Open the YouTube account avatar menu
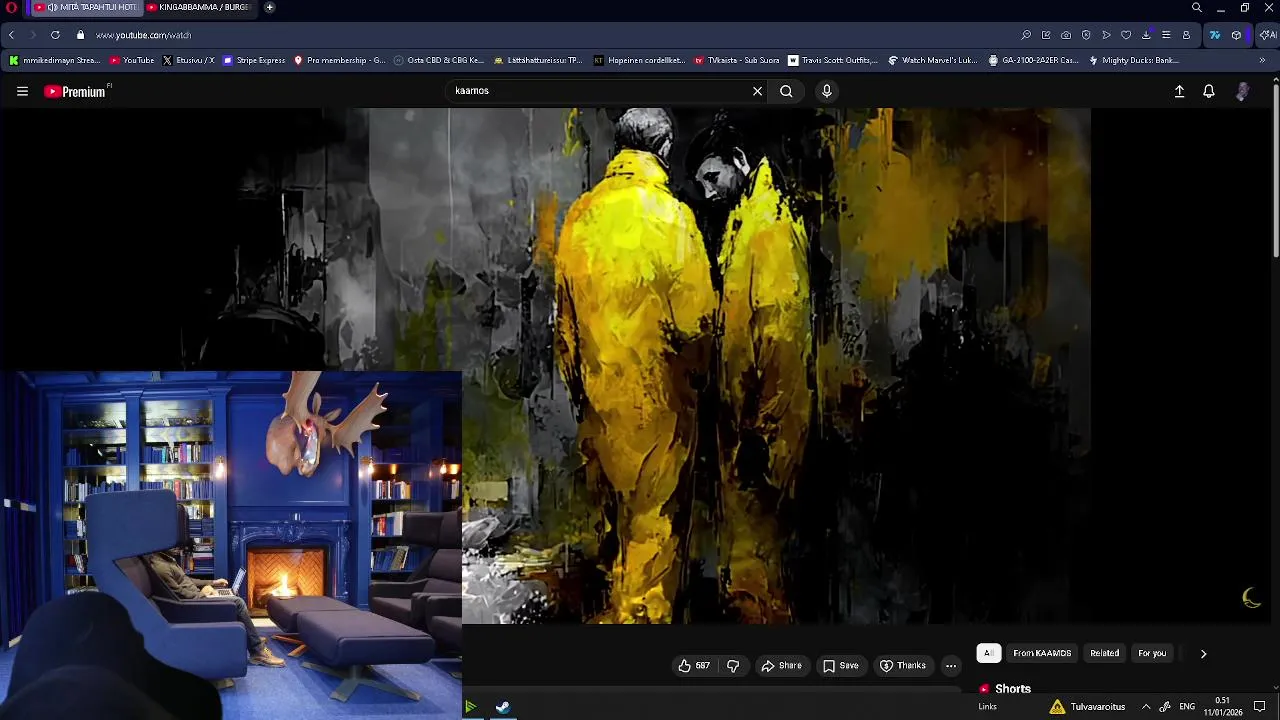The image size is (1280, 720). [x=1242, y=91]
